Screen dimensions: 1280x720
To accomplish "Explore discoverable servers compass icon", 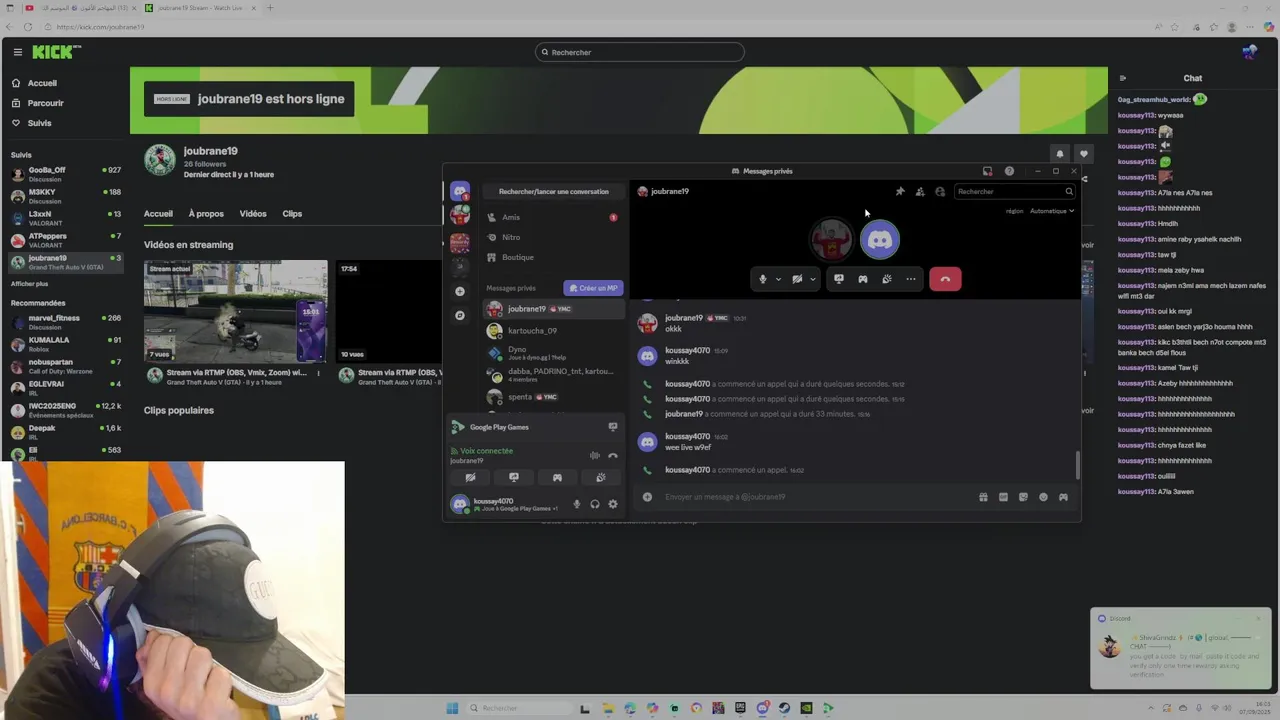I will (x=460, y=315).
